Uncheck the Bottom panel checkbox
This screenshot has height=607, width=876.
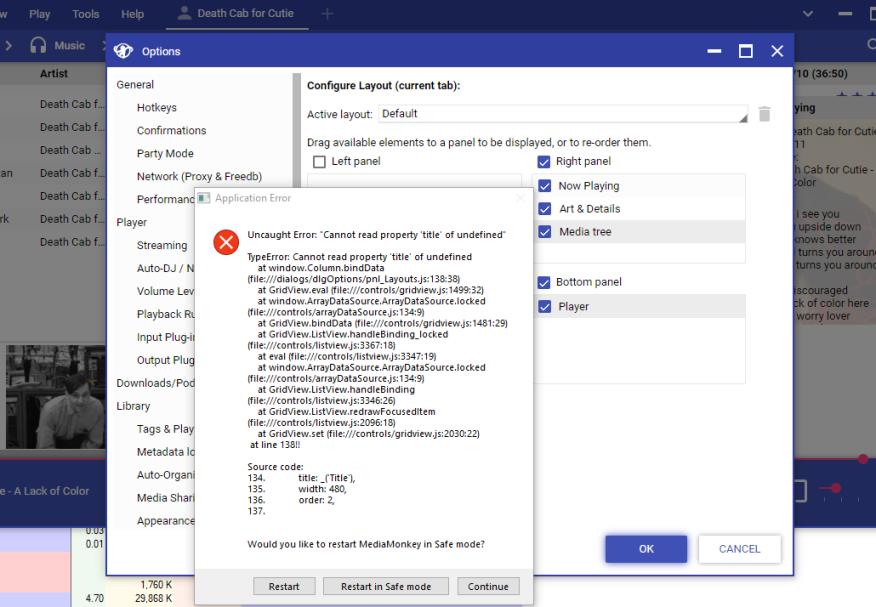544,283
